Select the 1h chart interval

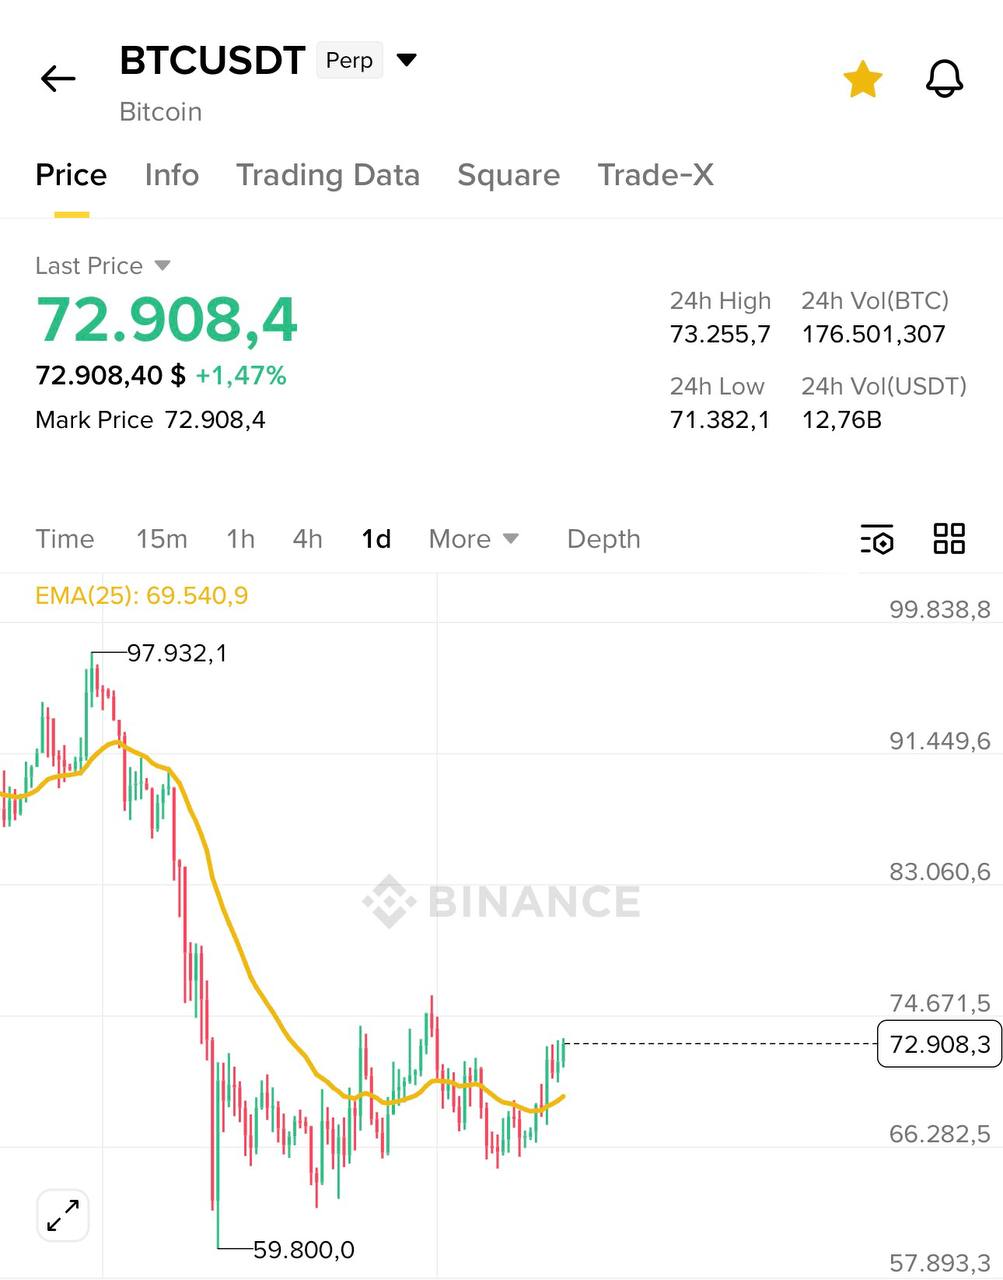tap(240, 539)
